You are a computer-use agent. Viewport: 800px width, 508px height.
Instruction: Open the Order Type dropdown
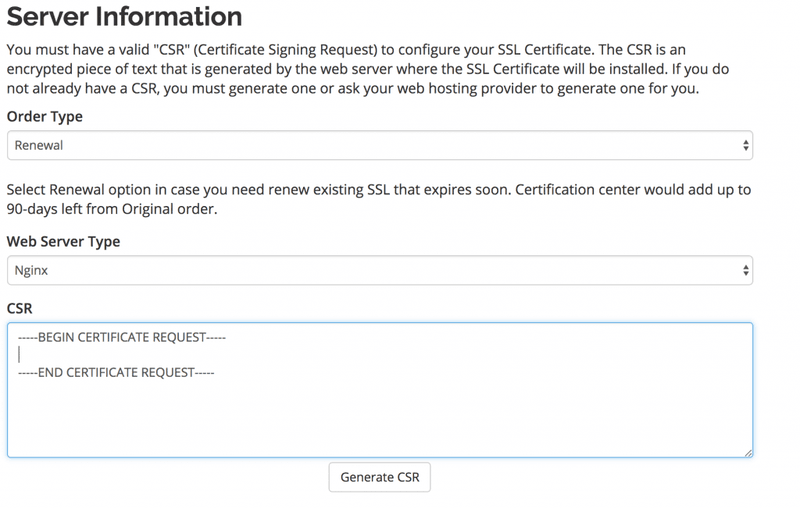pos(379,145)
